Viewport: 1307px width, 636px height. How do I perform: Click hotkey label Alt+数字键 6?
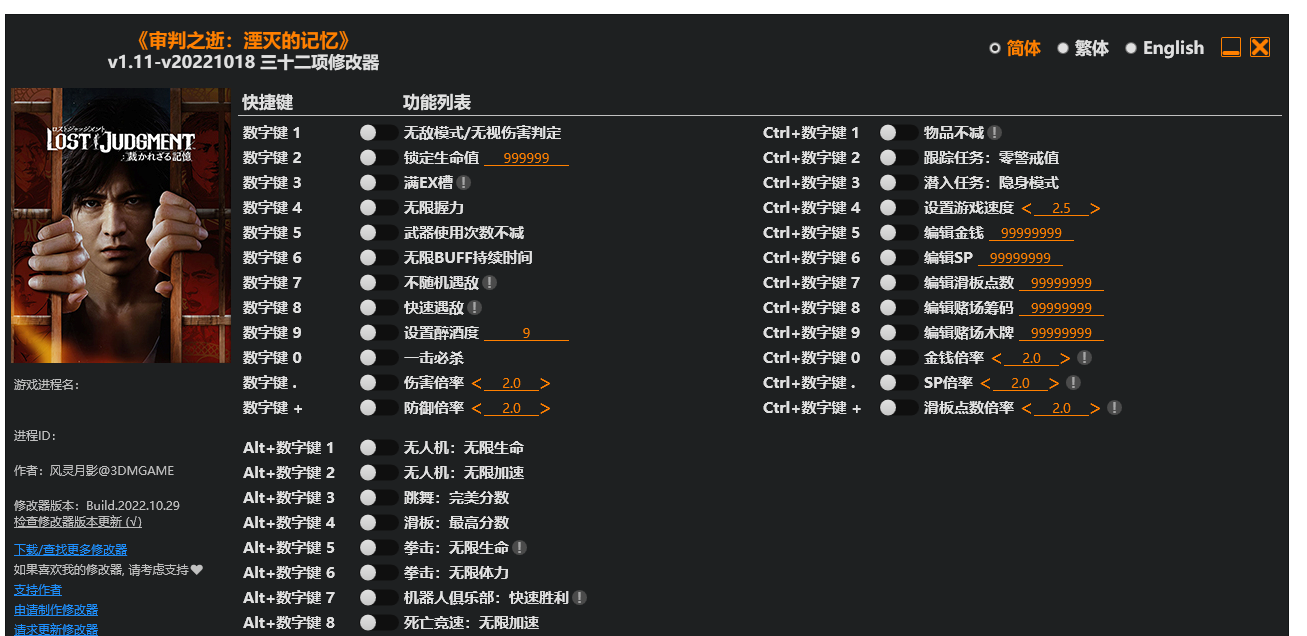tap(289, 573)
